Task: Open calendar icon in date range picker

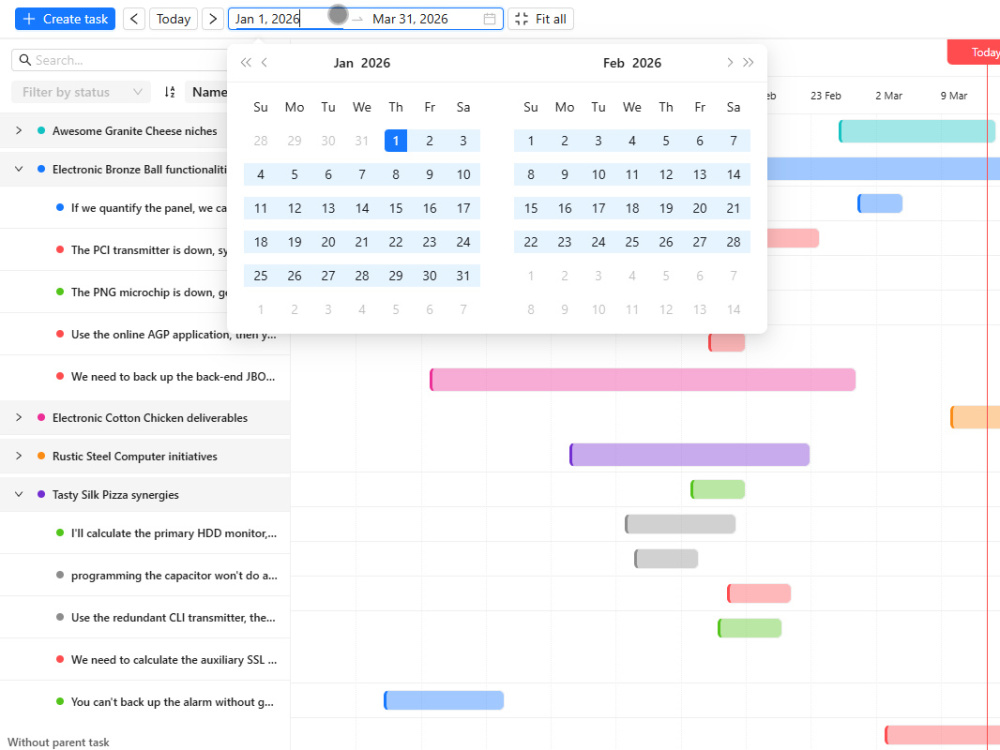Action: click(489, 19)
